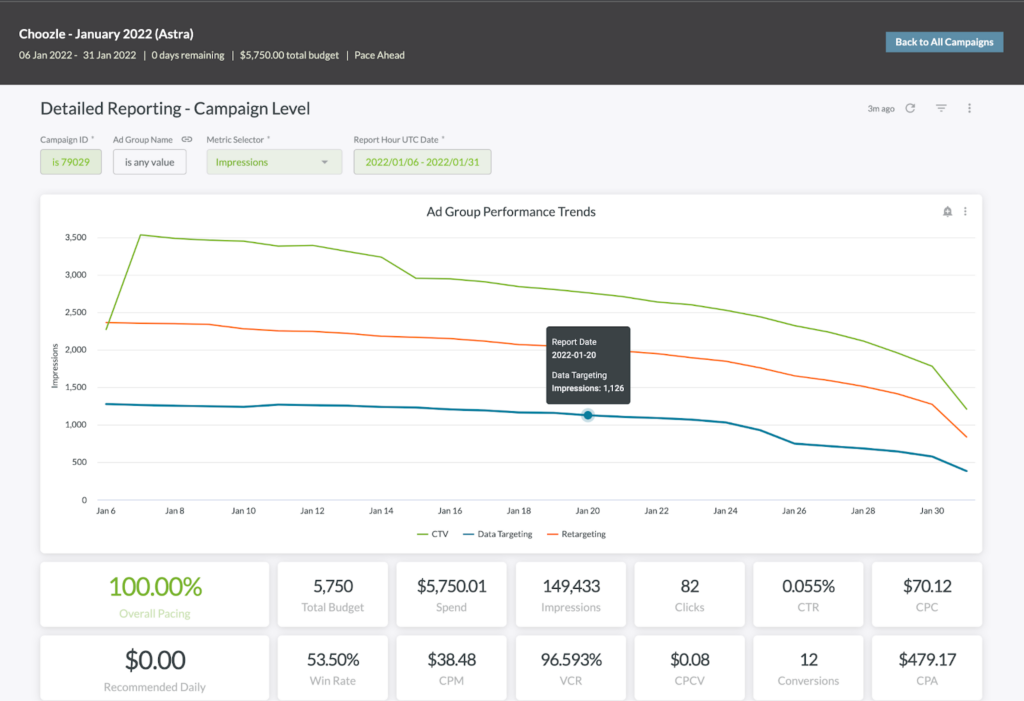Click the 53.50% Win Rate value
The width and height of the screenshot is (1024, 701).
[332, 660]
